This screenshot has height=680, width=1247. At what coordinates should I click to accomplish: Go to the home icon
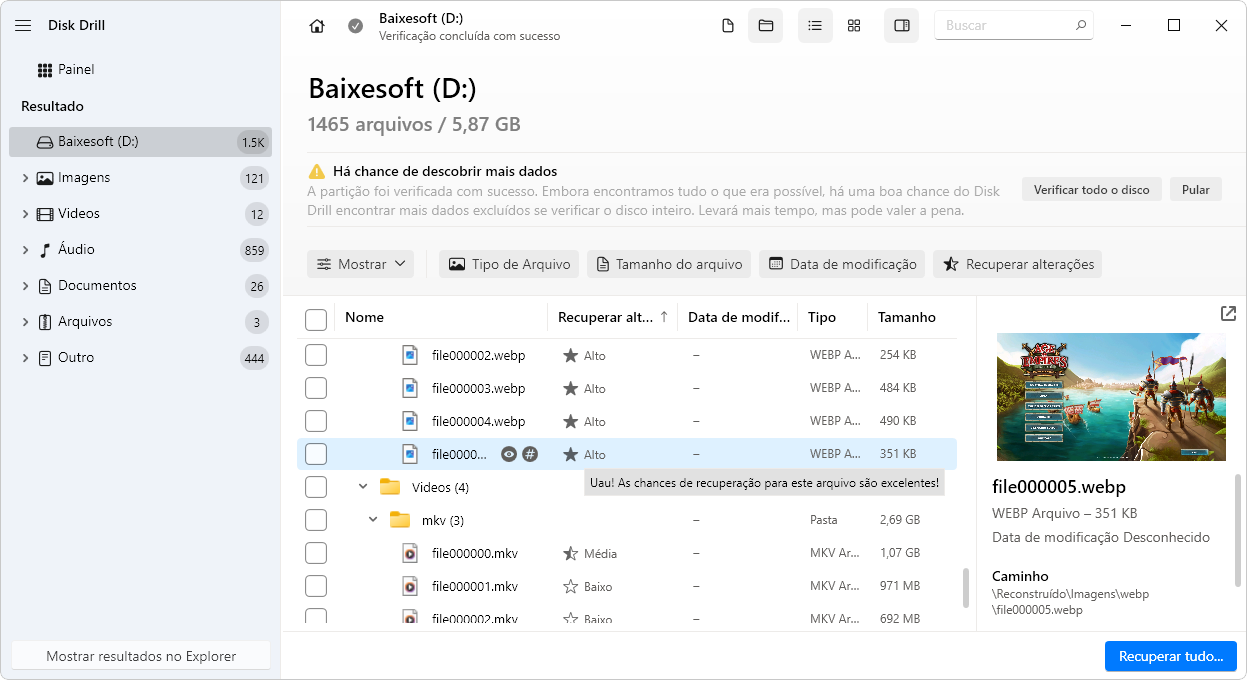pos(317,26)
